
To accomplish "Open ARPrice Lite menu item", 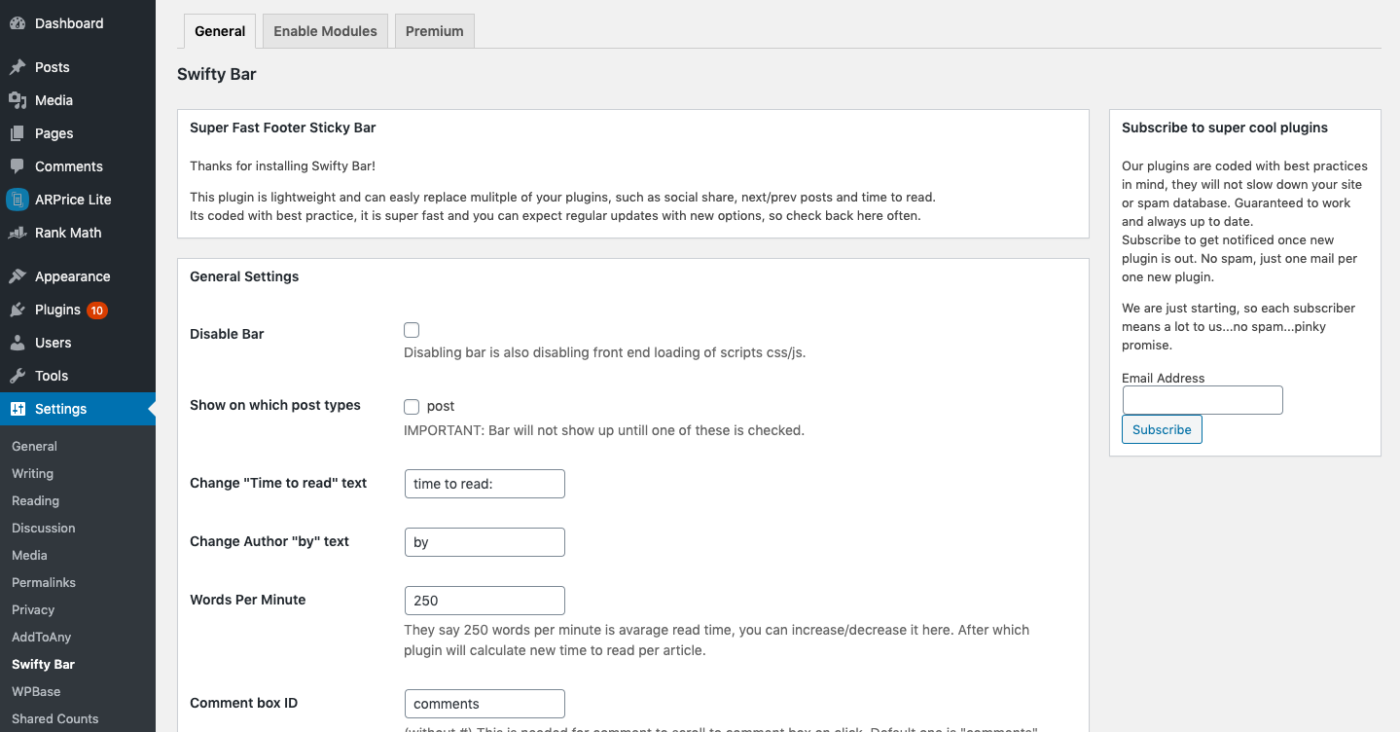I will point(78,199).
